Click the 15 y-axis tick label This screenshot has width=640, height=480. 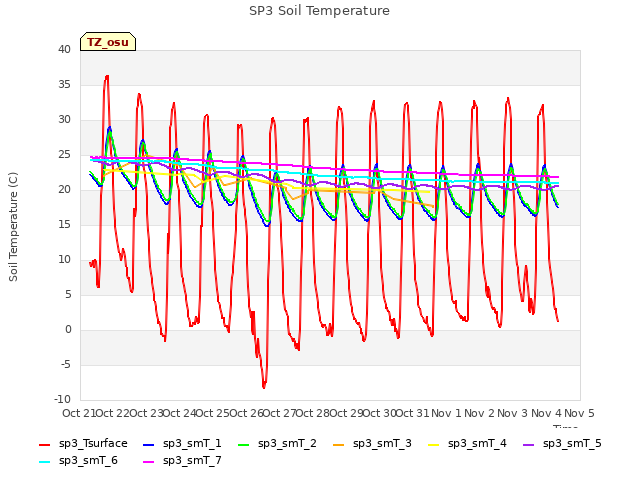click(64, 224)
